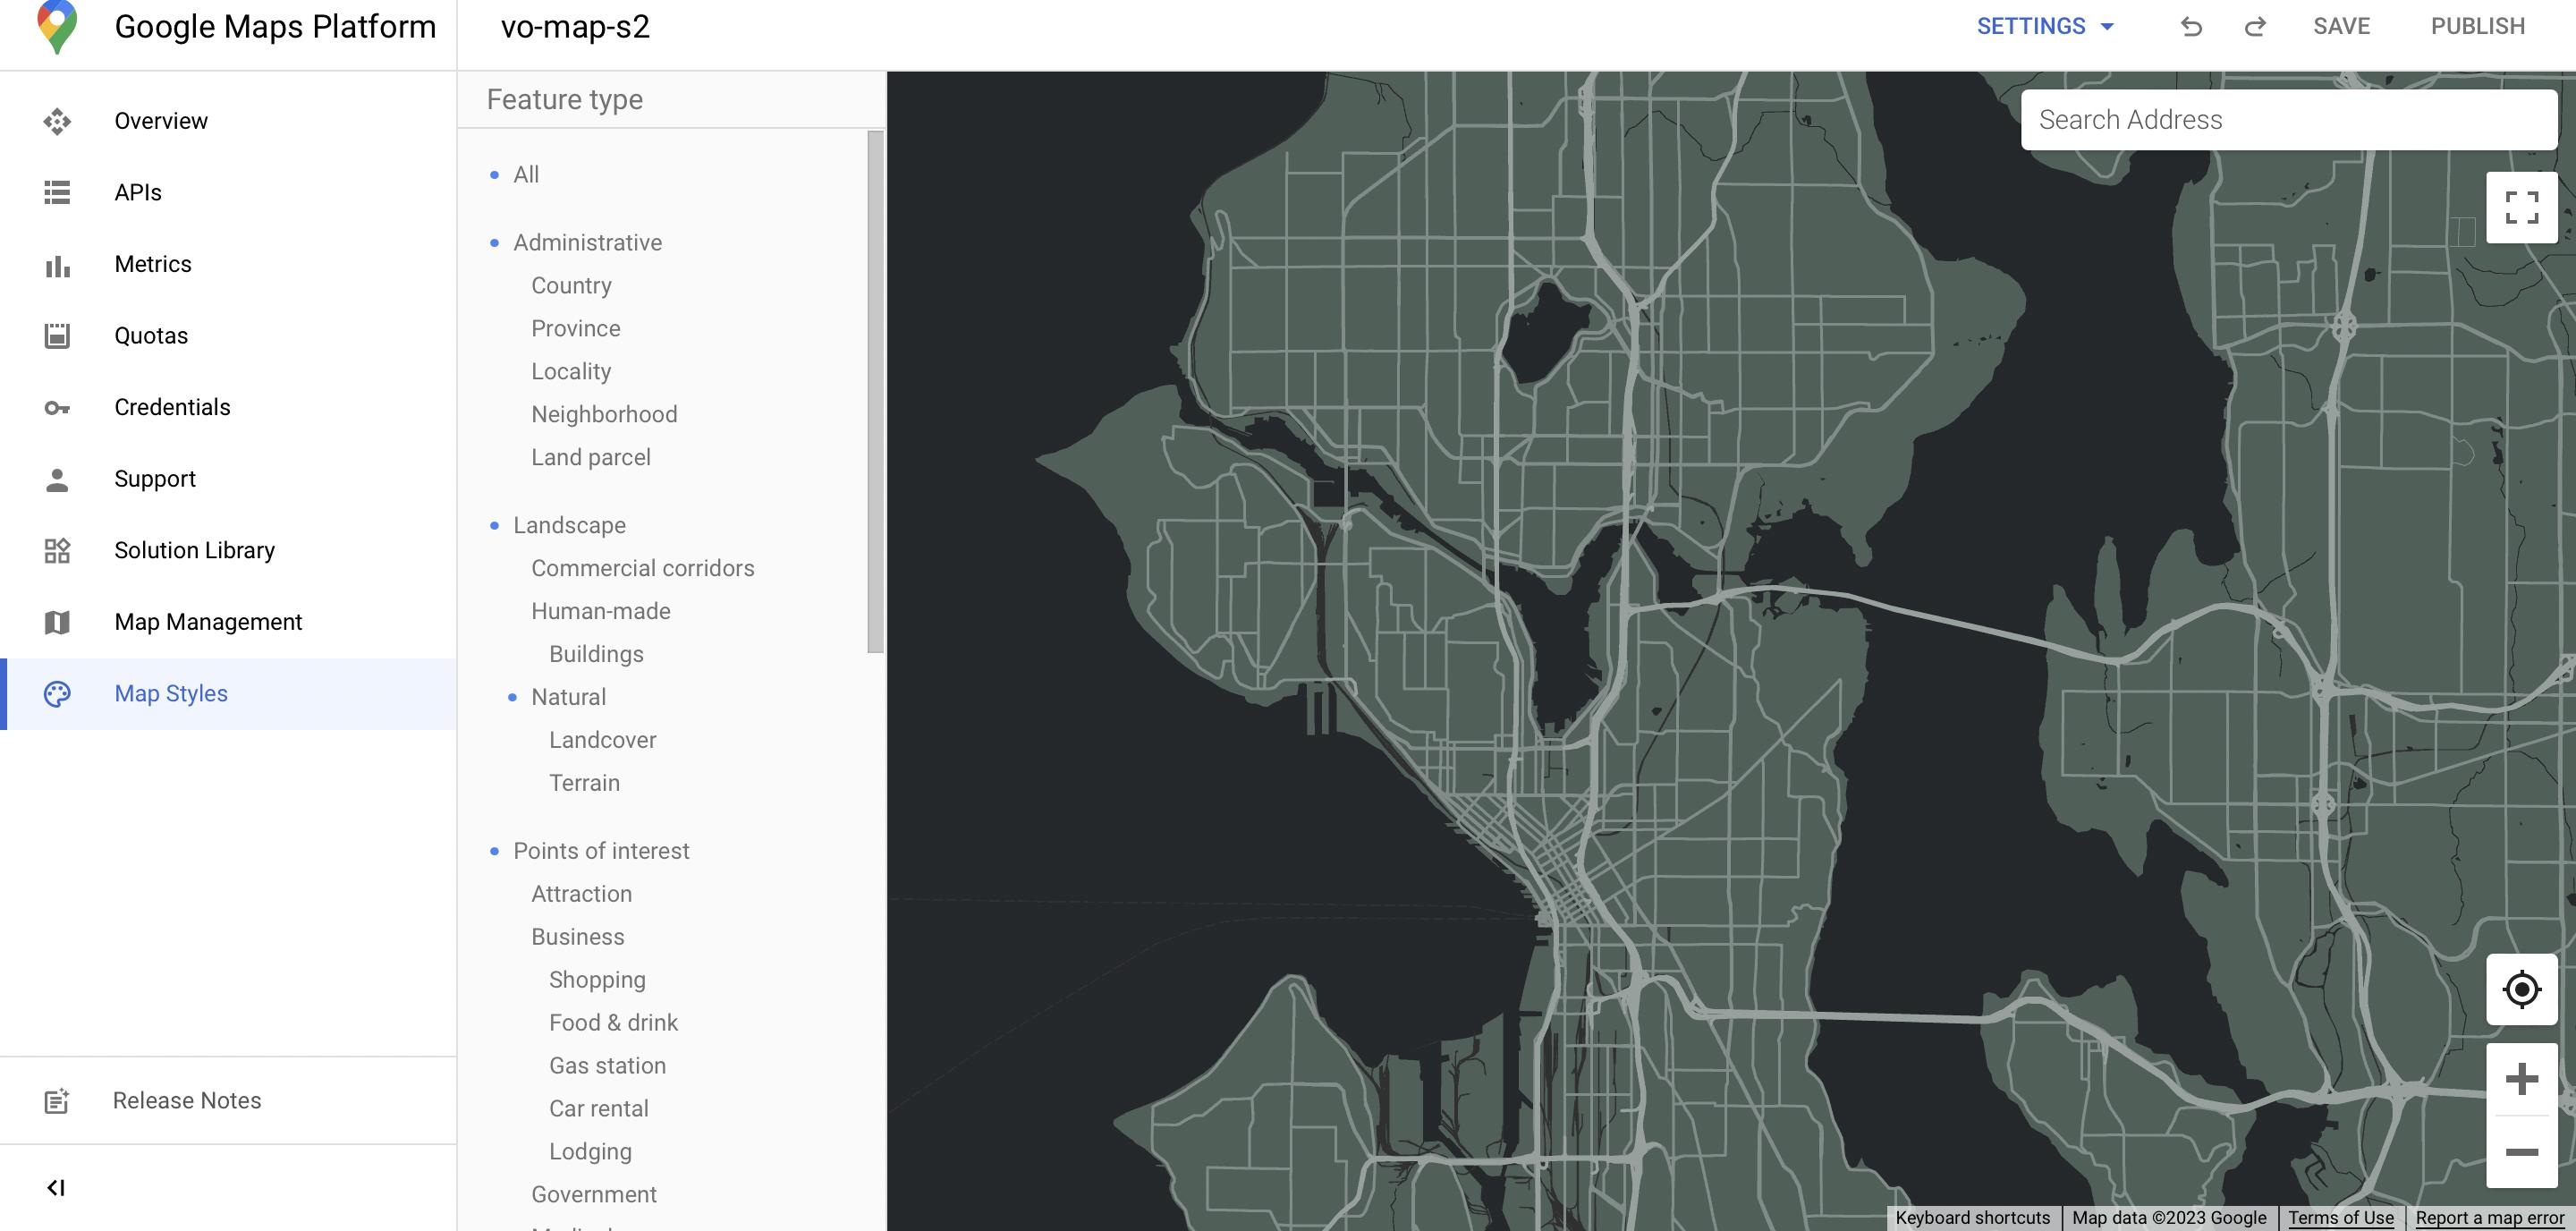Select Points of interest feature group
Image resolution: width=2576 pixels, height=1231 pixels.
click(x=601, y=851)
